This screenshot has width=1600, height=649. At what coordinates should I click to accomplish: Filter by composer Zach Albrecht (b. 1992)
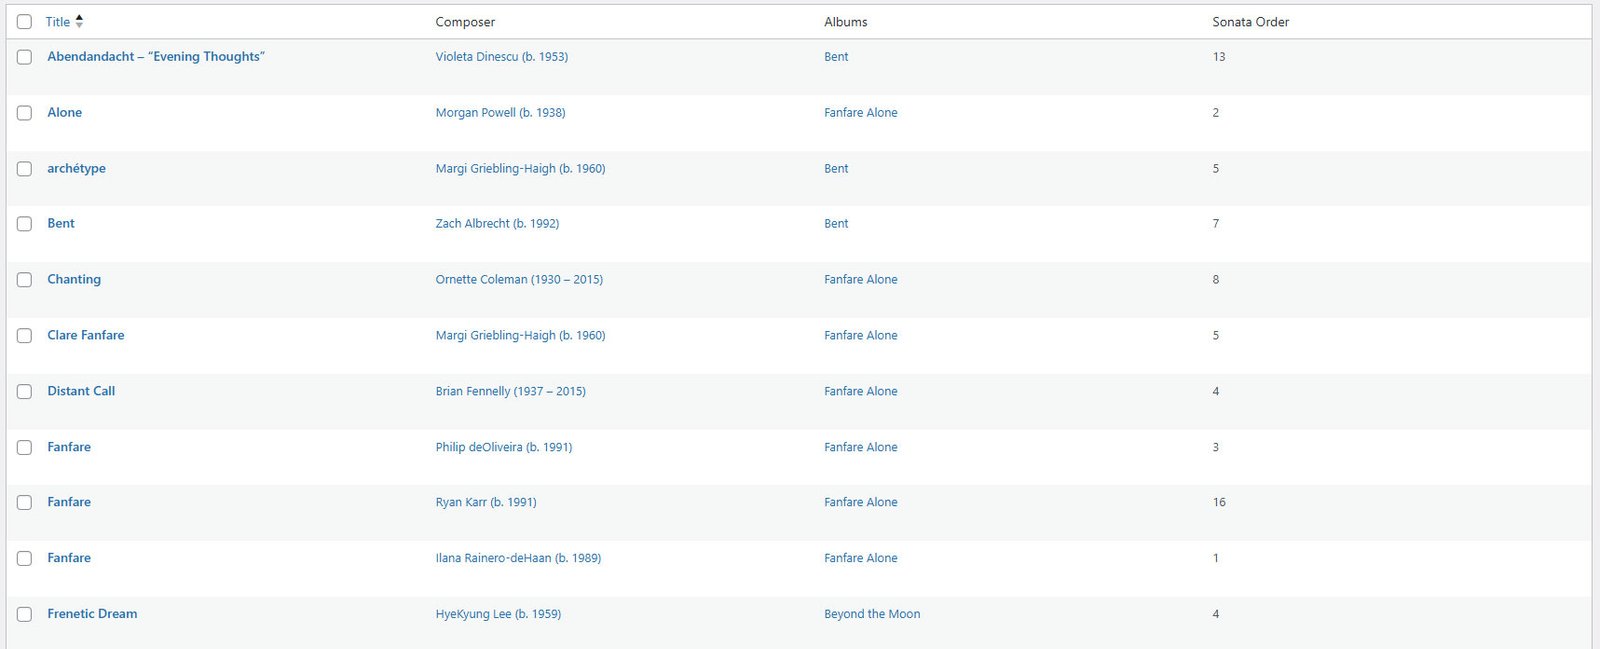point(497,224)
